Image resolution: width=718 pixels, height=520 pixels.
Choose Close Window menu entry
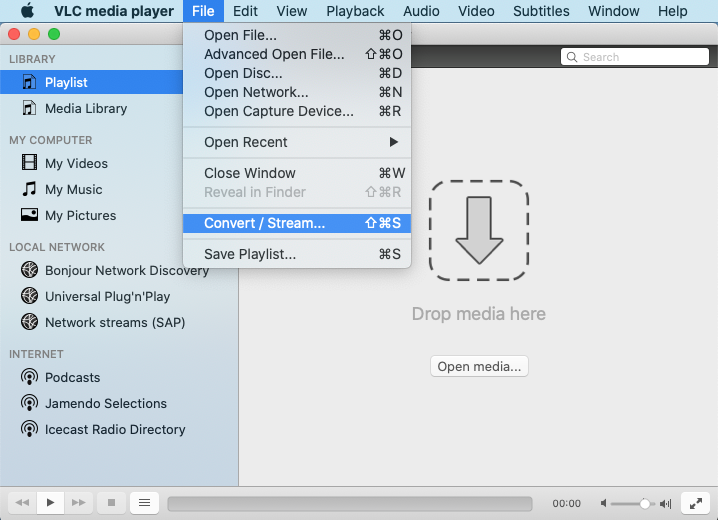(297, 173)
